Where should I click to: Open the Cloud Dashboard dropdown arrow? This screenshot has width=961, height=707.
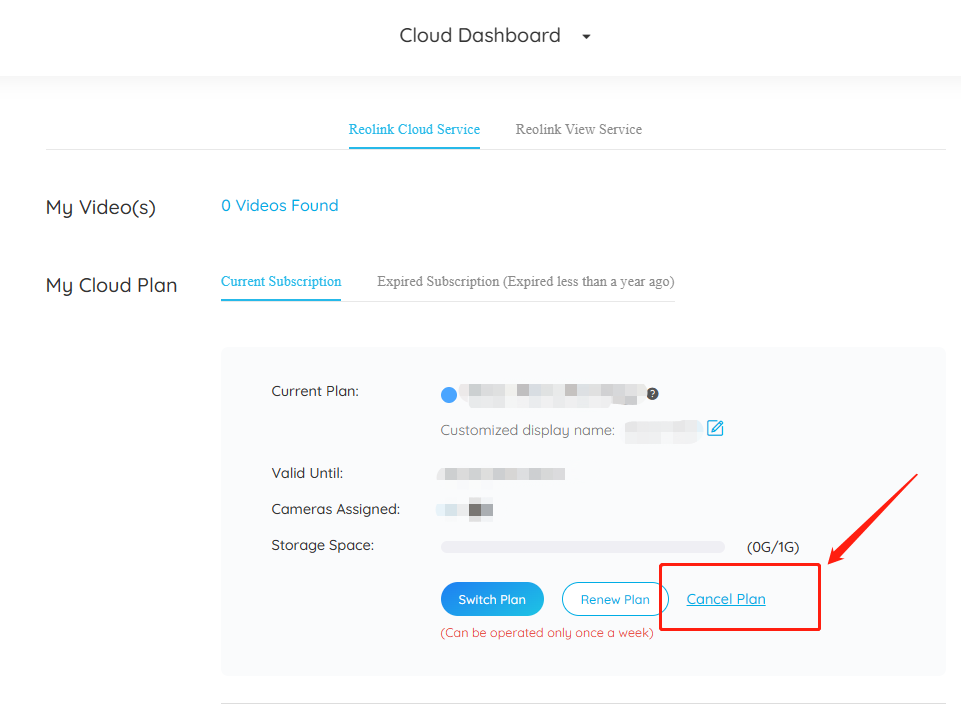tap(587, 37)
